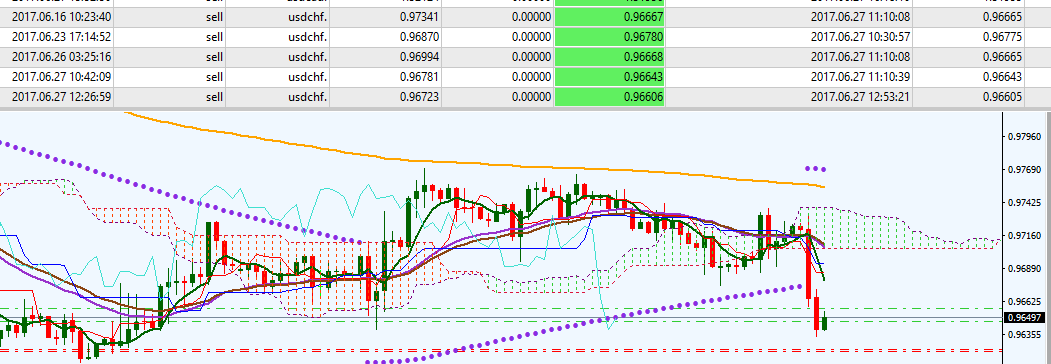The image size is (1051, 364).
Task: Select open time 2017.06.16 10:23:40 cell
Action: pos(62,16)
